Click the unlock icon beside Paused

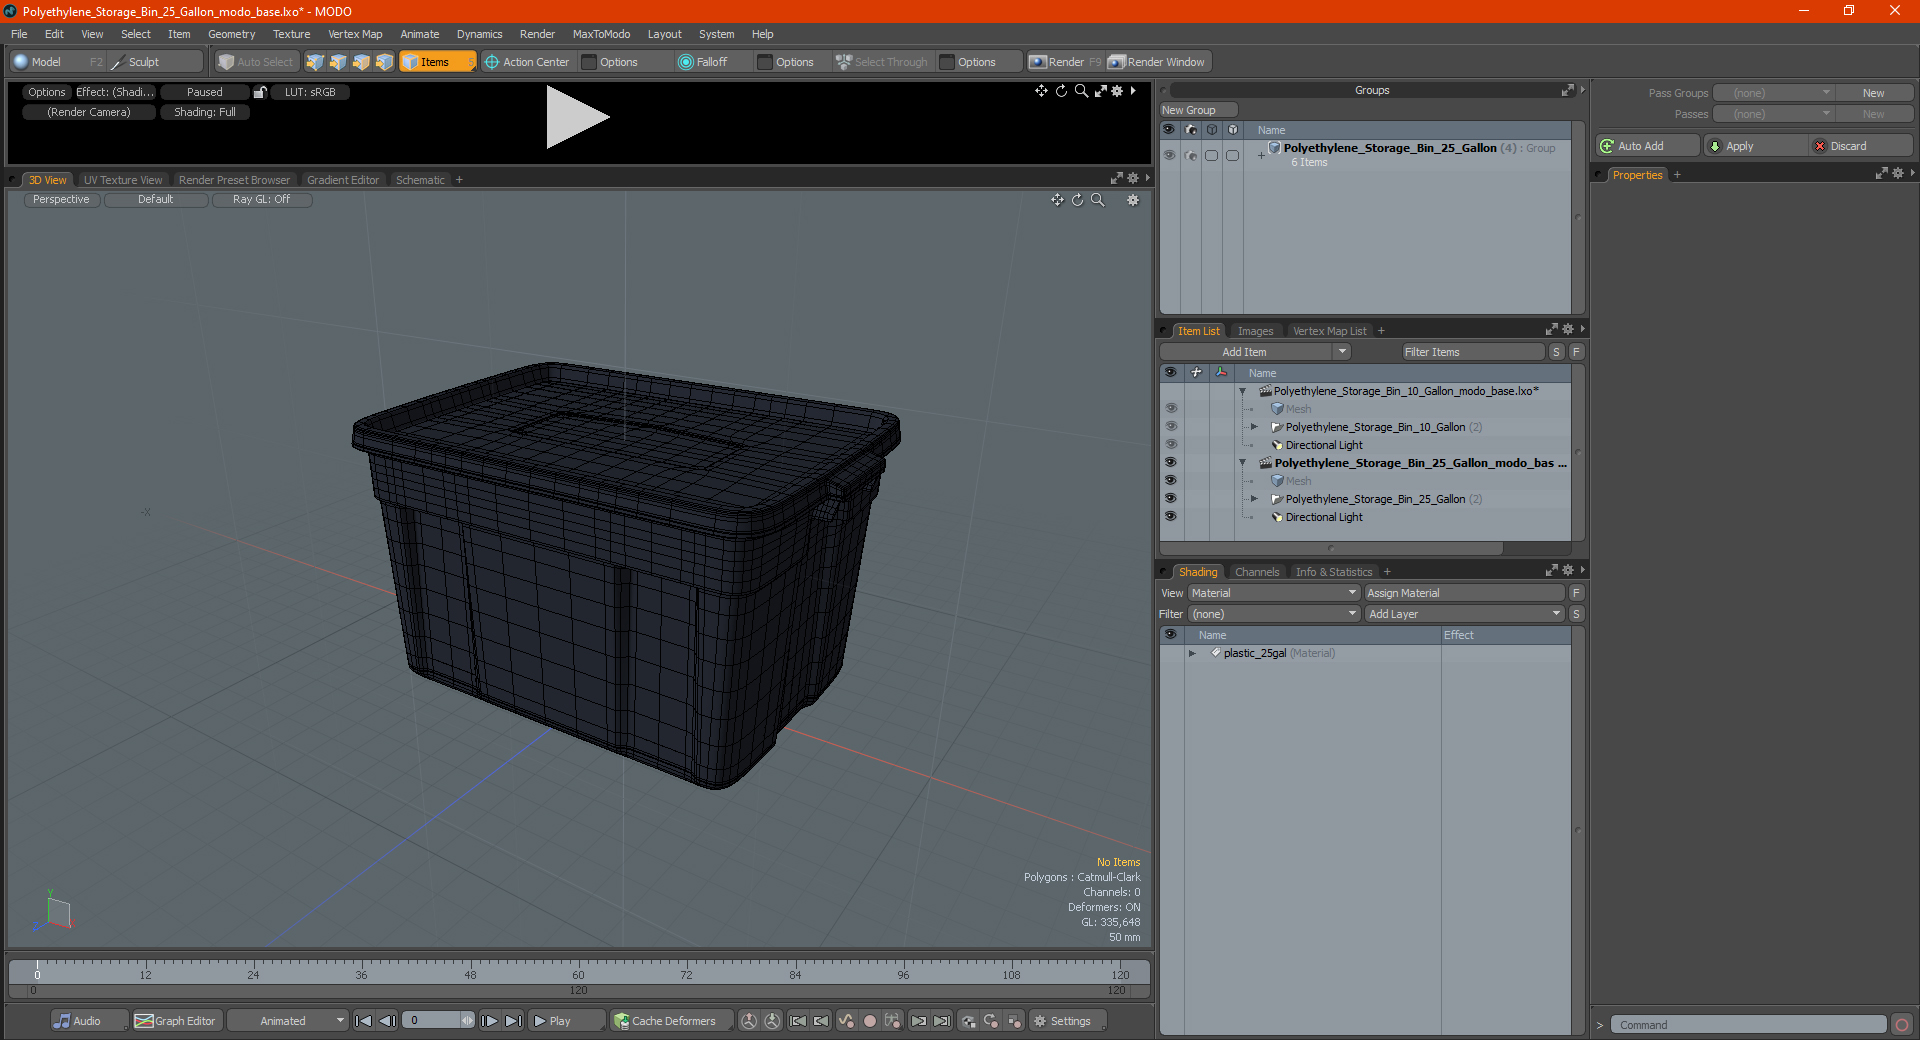click(260, 92)
